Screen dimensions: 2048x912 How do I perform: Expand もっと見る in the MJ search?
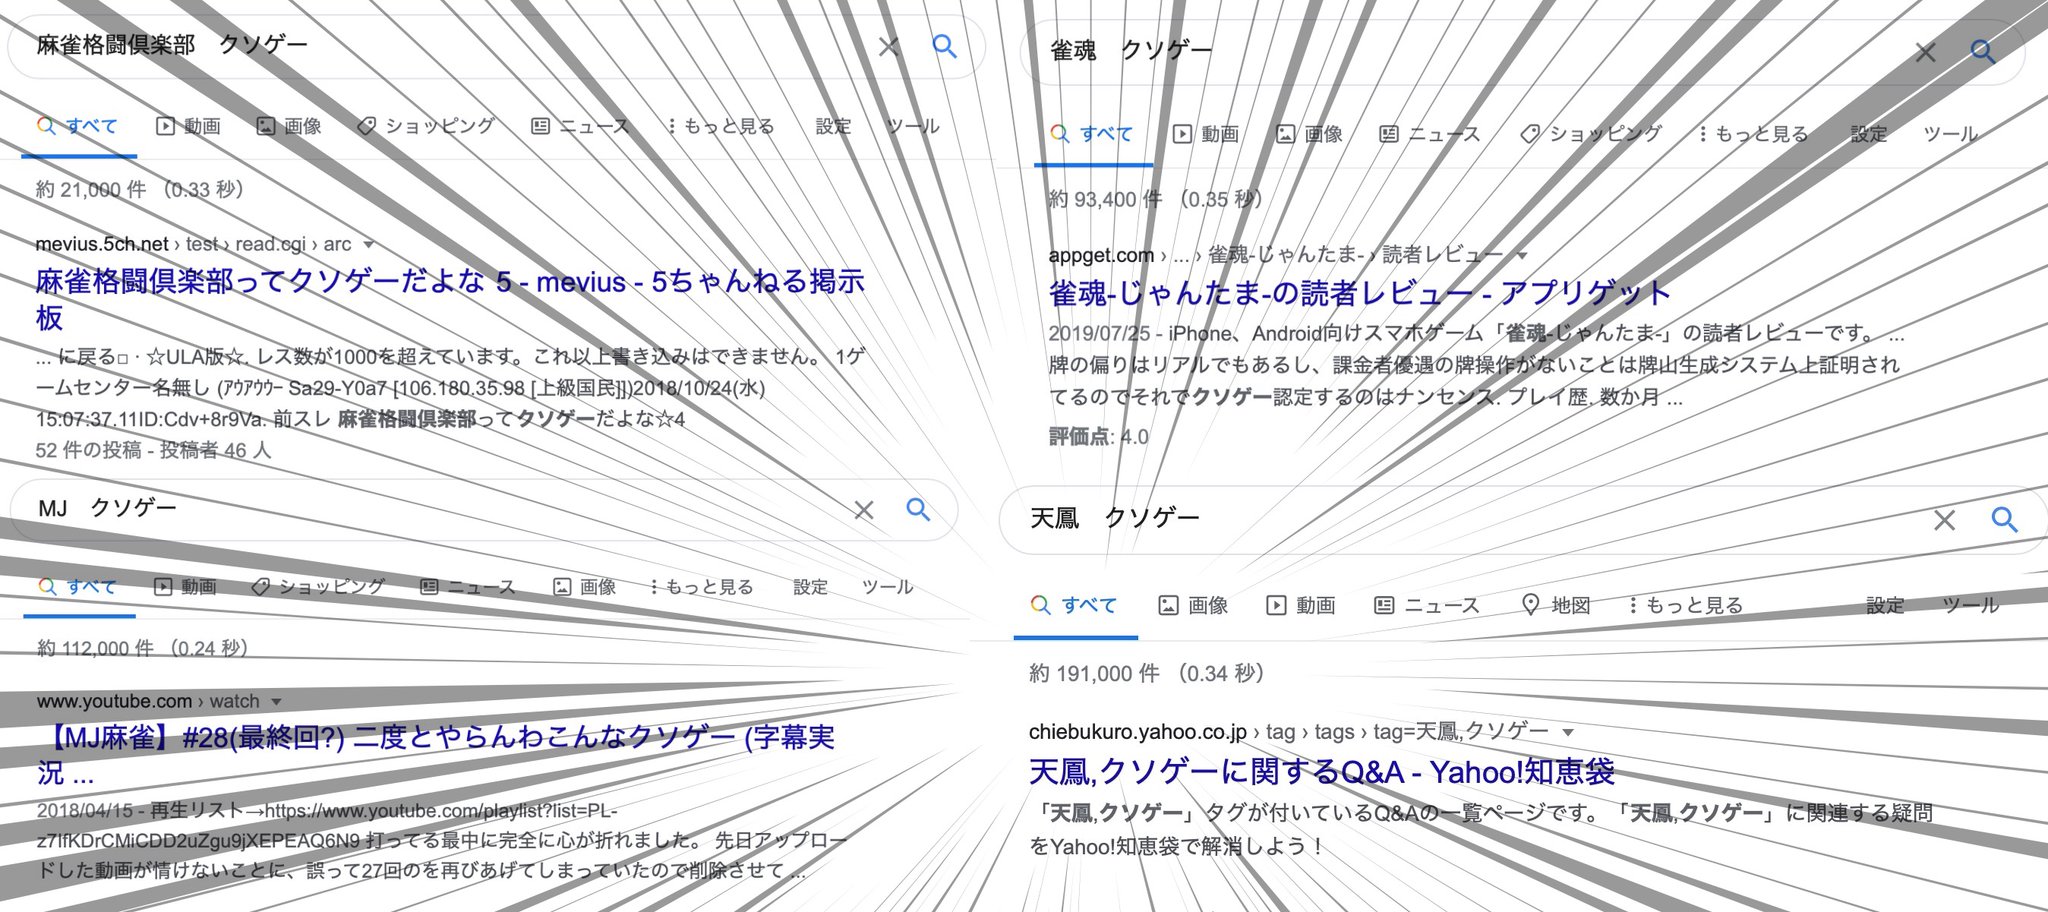701,587
